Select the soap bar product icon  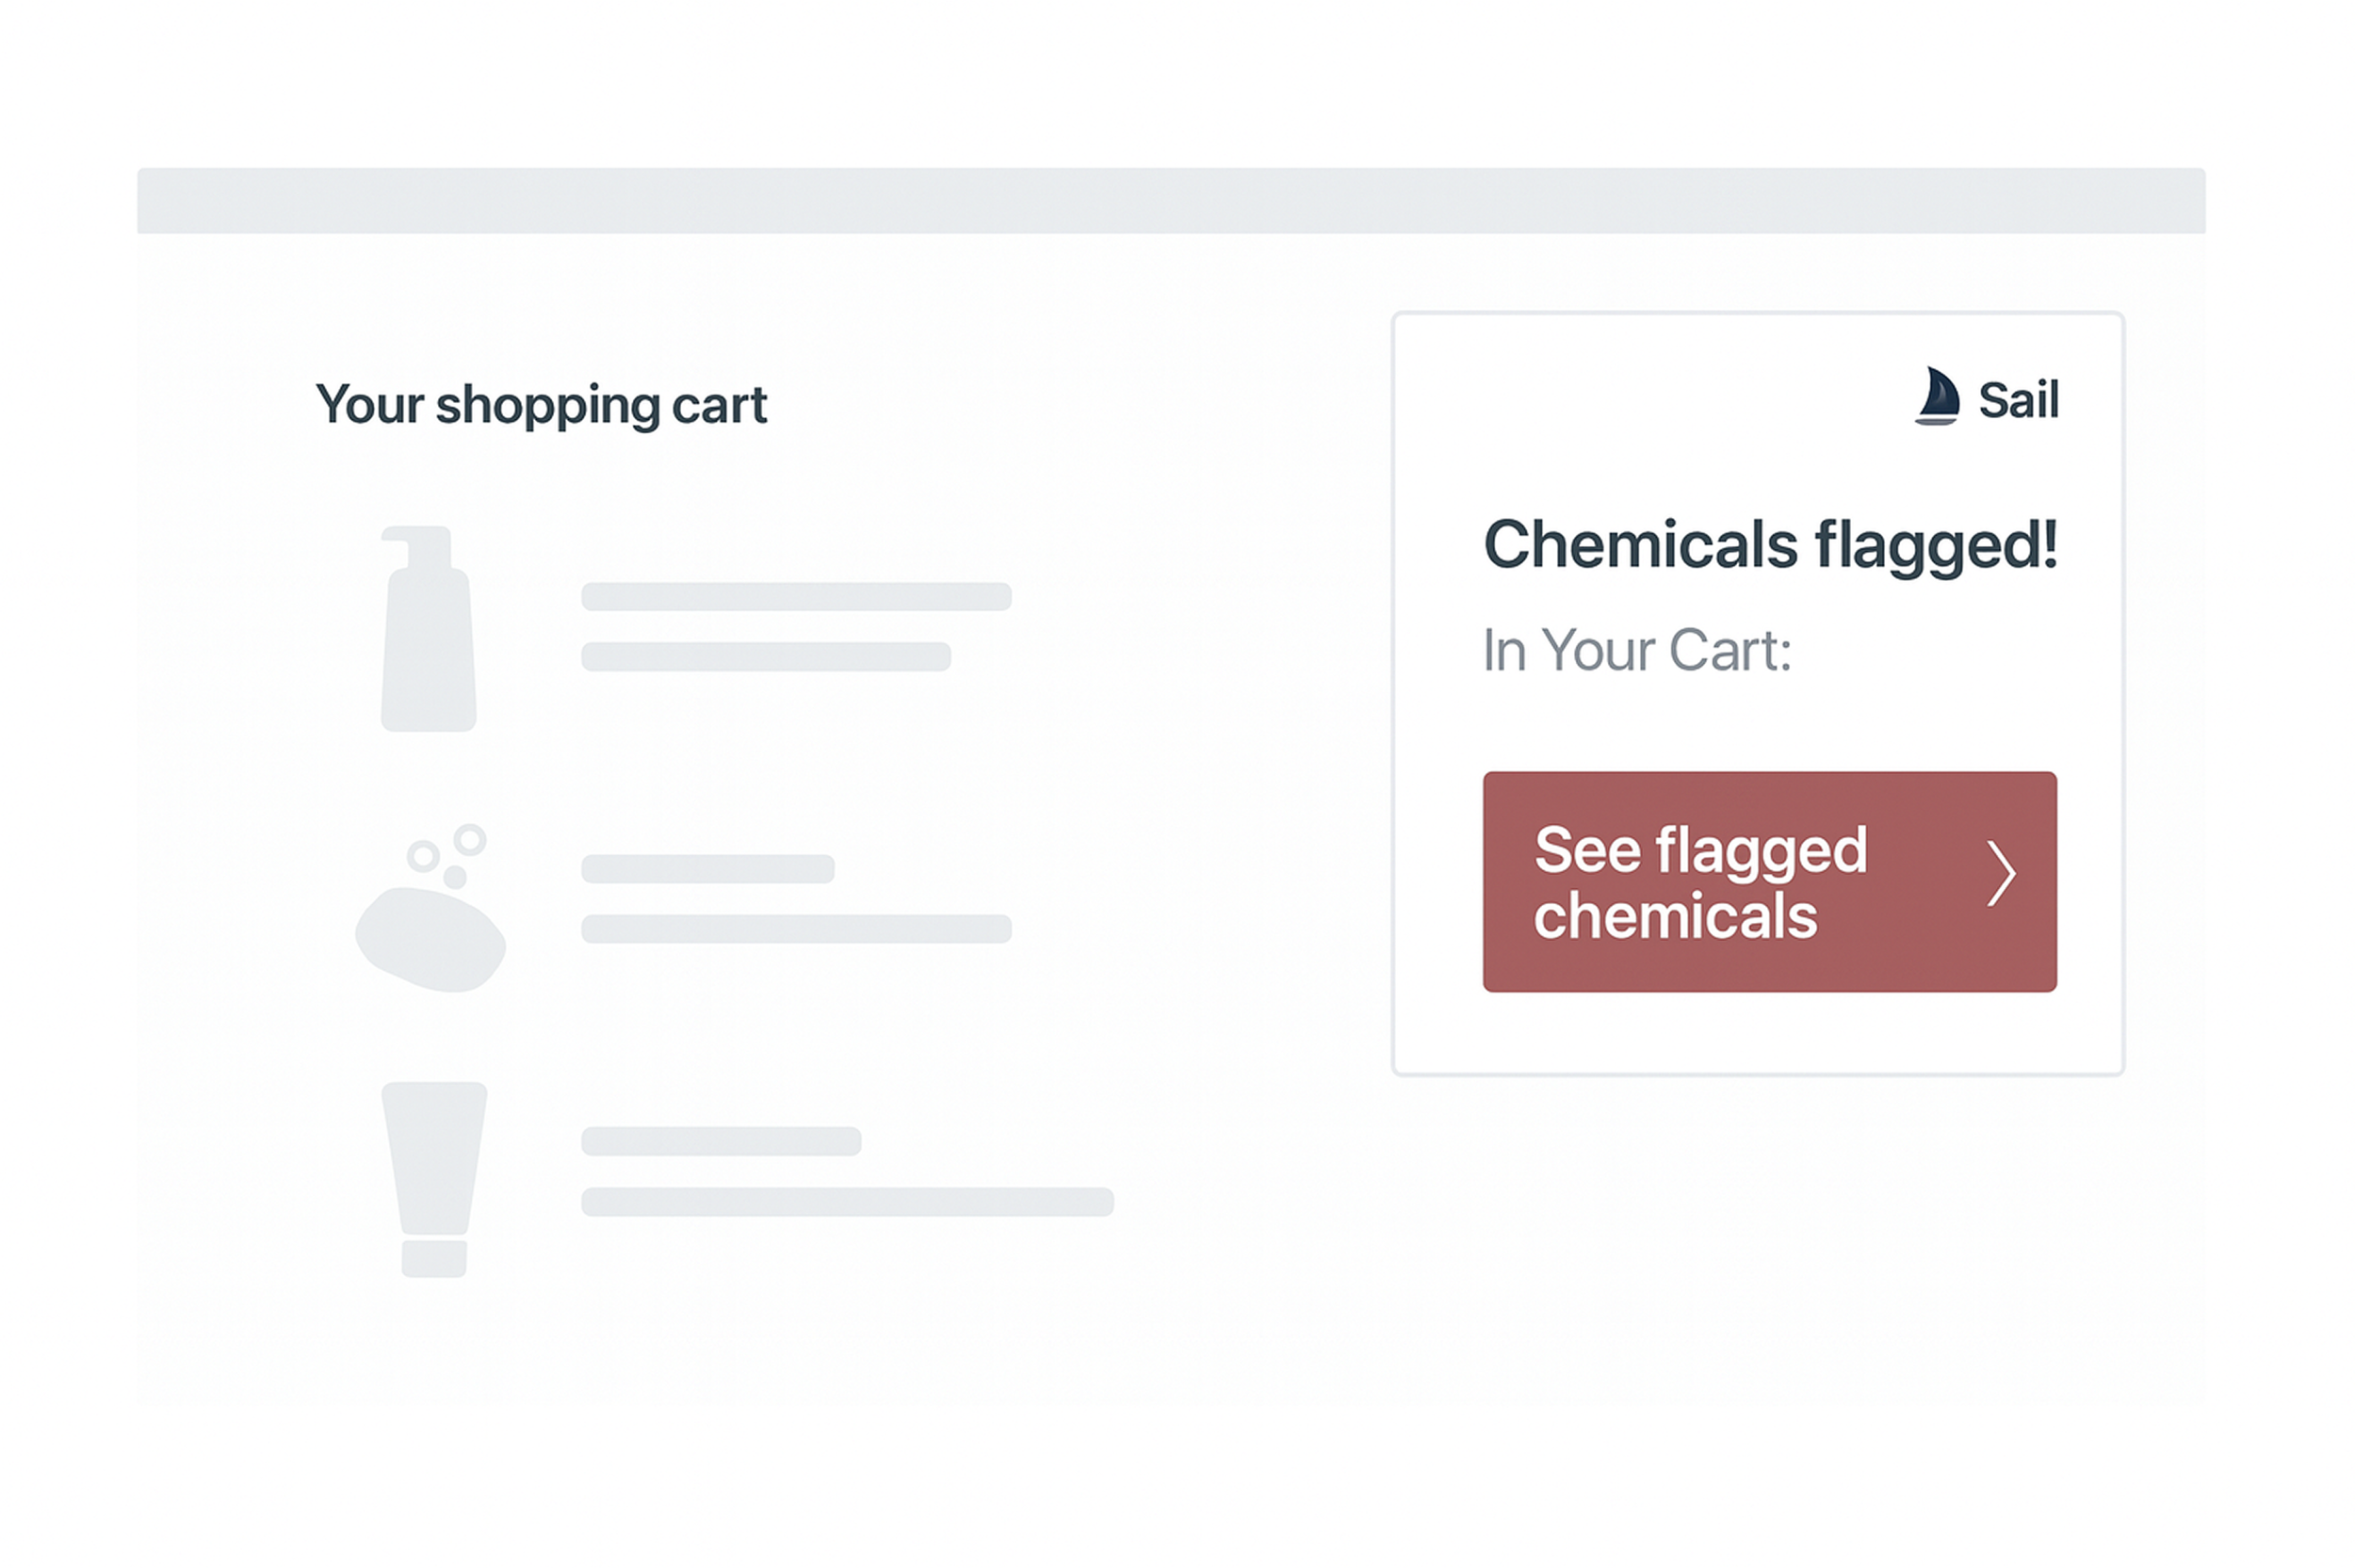[x=431, y=937]
